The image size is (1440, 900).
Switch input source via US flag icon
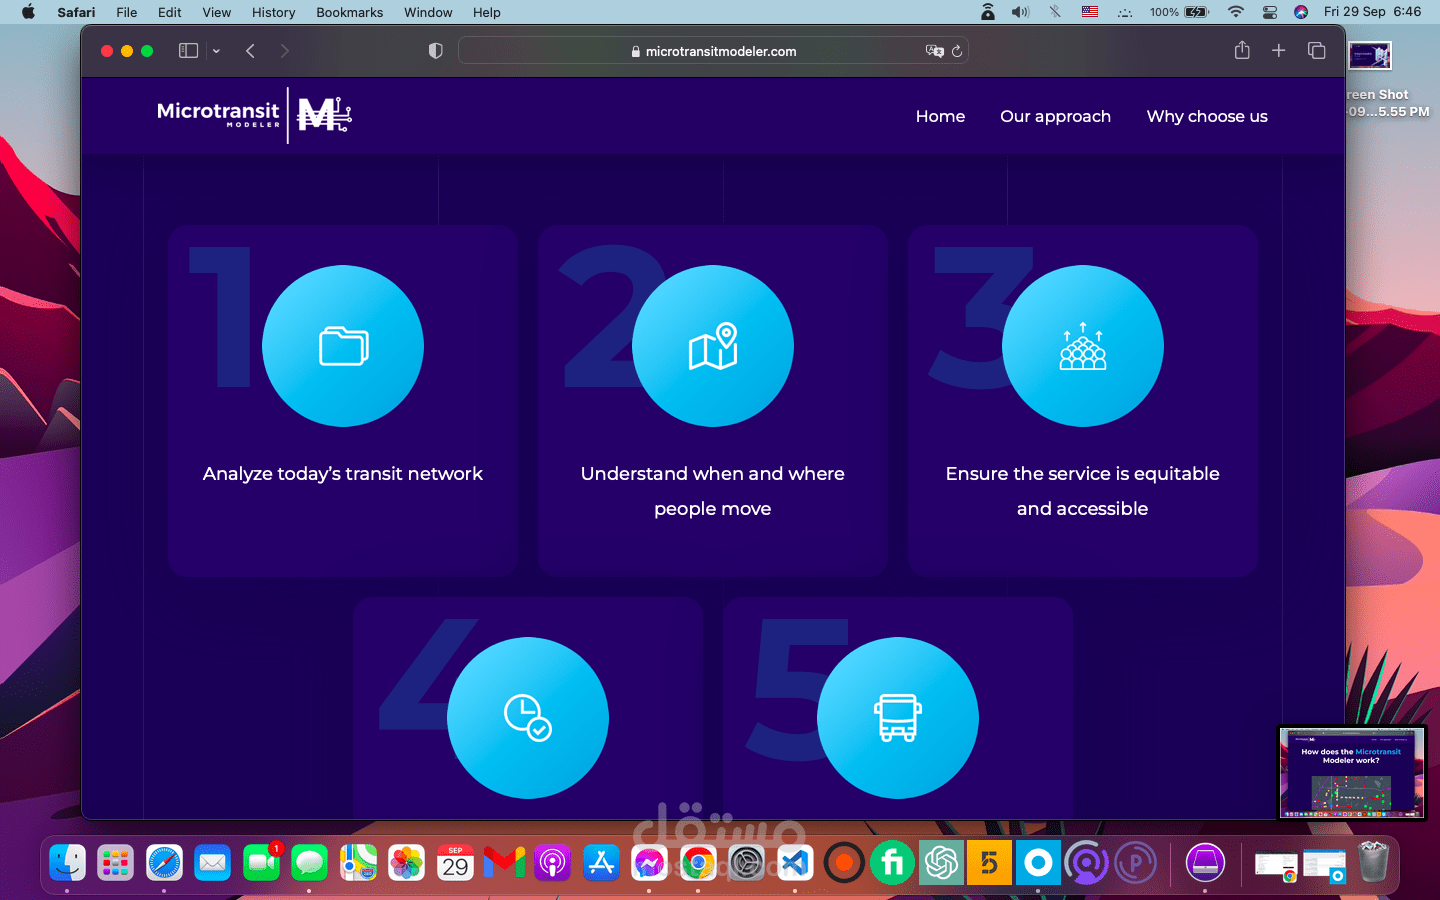(1090, 12)
